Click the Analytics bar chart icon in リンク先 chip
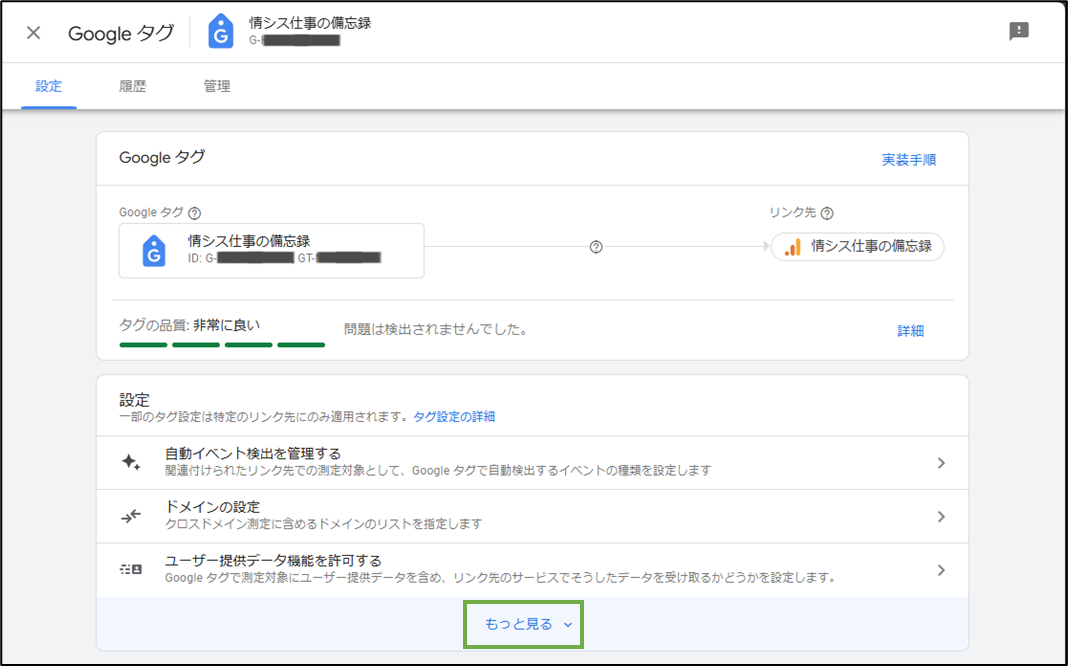This screenshot has width=1068, height=666. (792, 247)
